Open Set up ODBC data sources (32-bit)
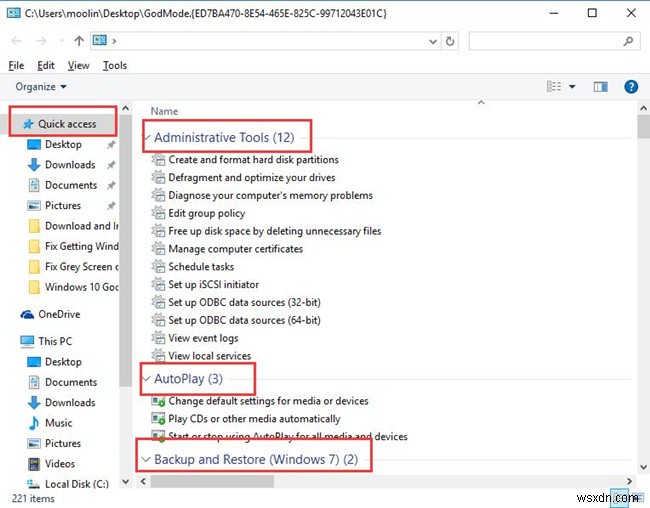Image resolution: width=650 pixels, height=508 pixels. pos(244,302)
